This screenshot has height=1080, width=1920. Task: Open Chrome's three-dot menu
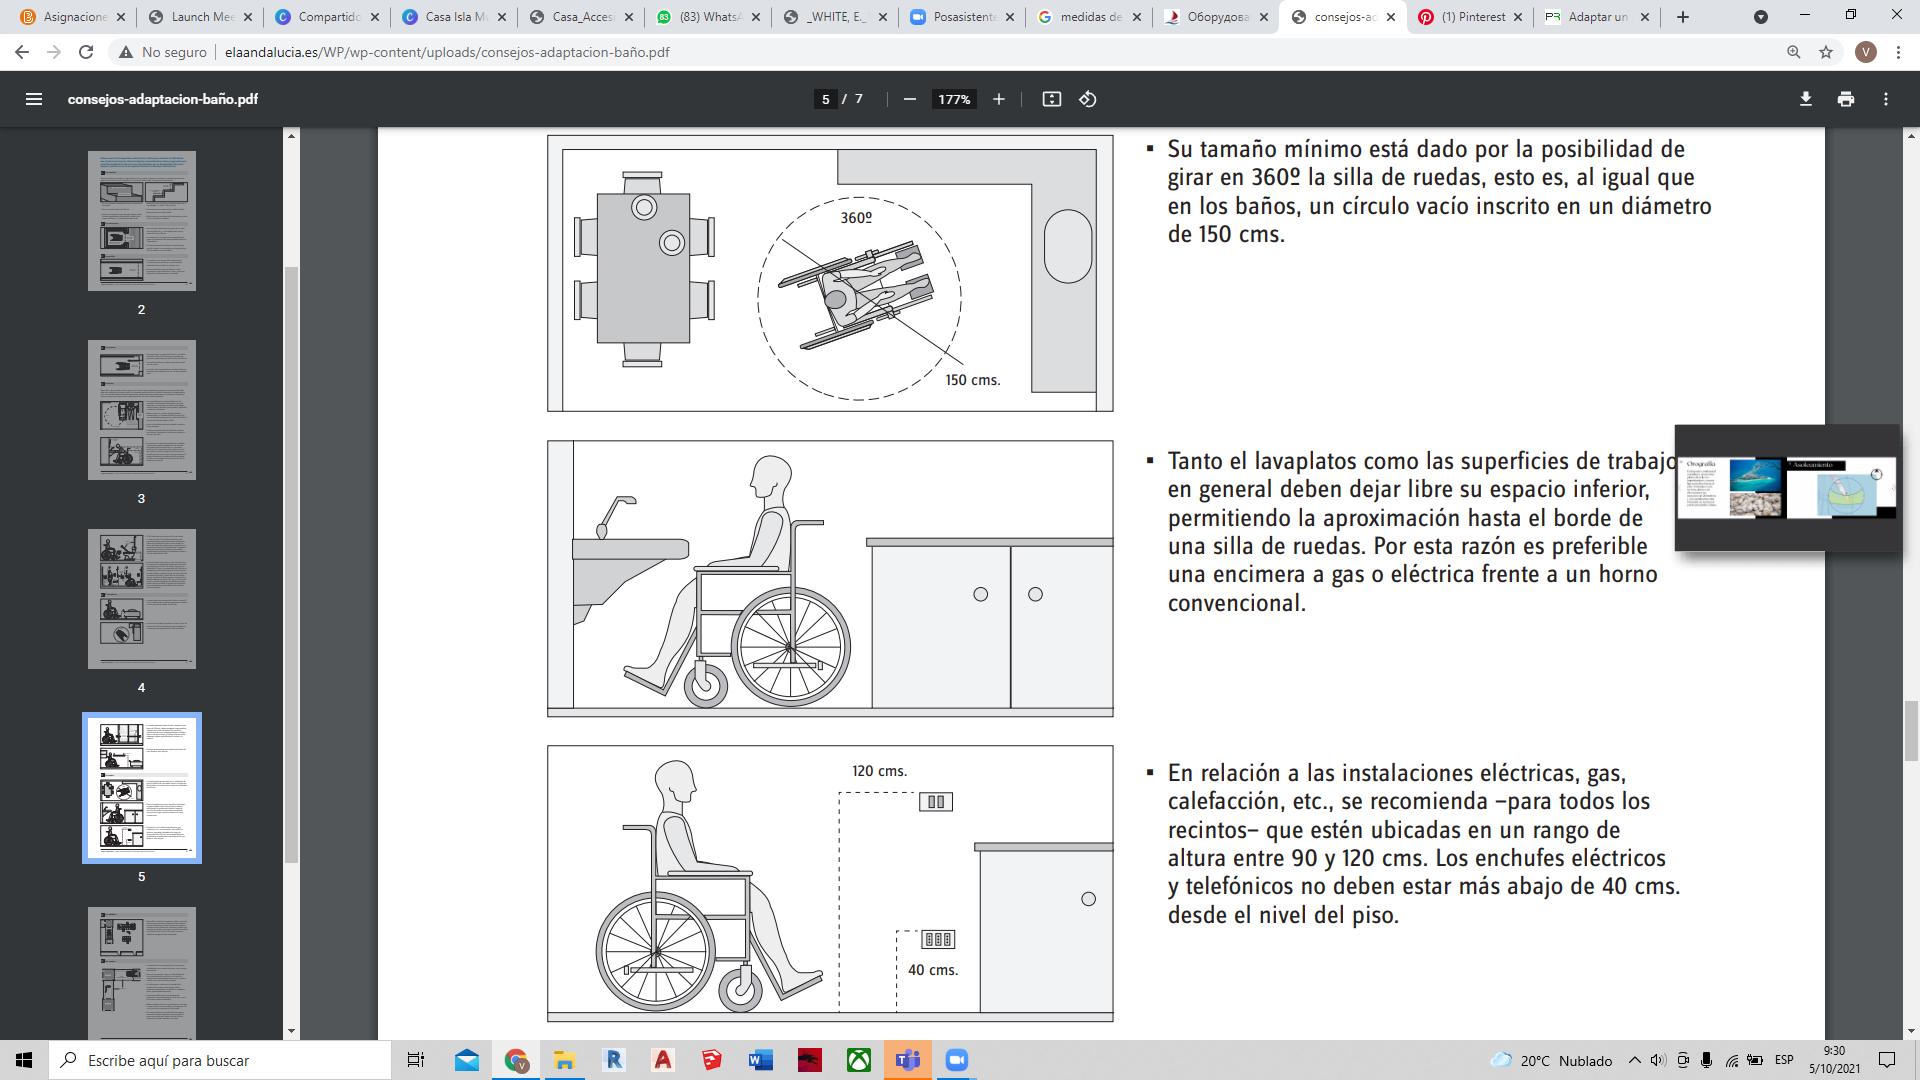[x=1898, y=52]
